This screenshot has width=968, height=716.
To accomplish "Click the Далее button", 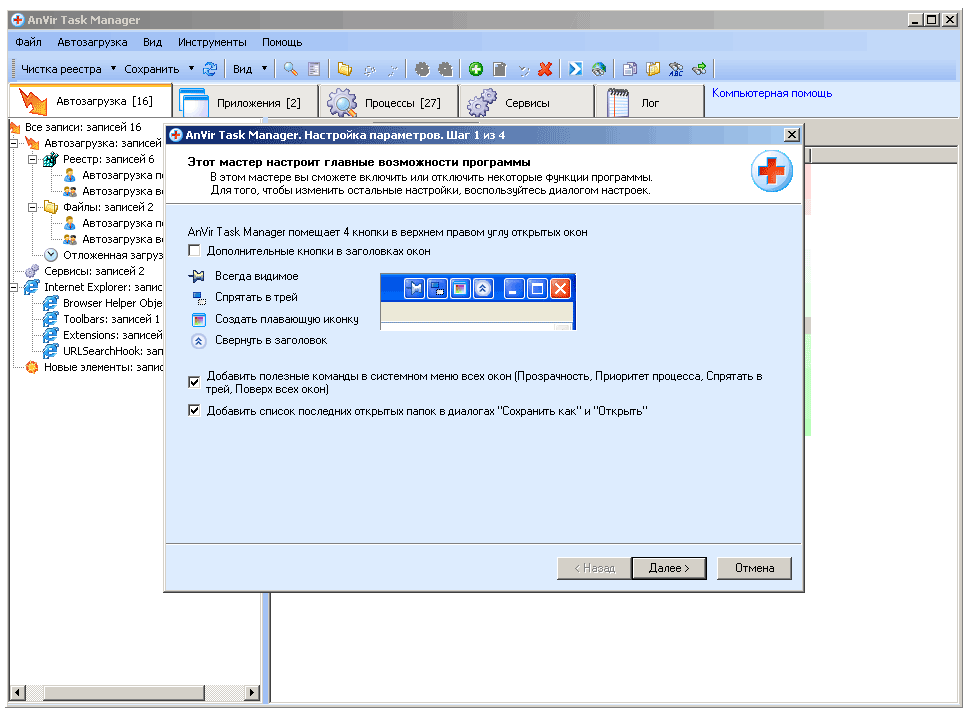I will coord(668,568).
